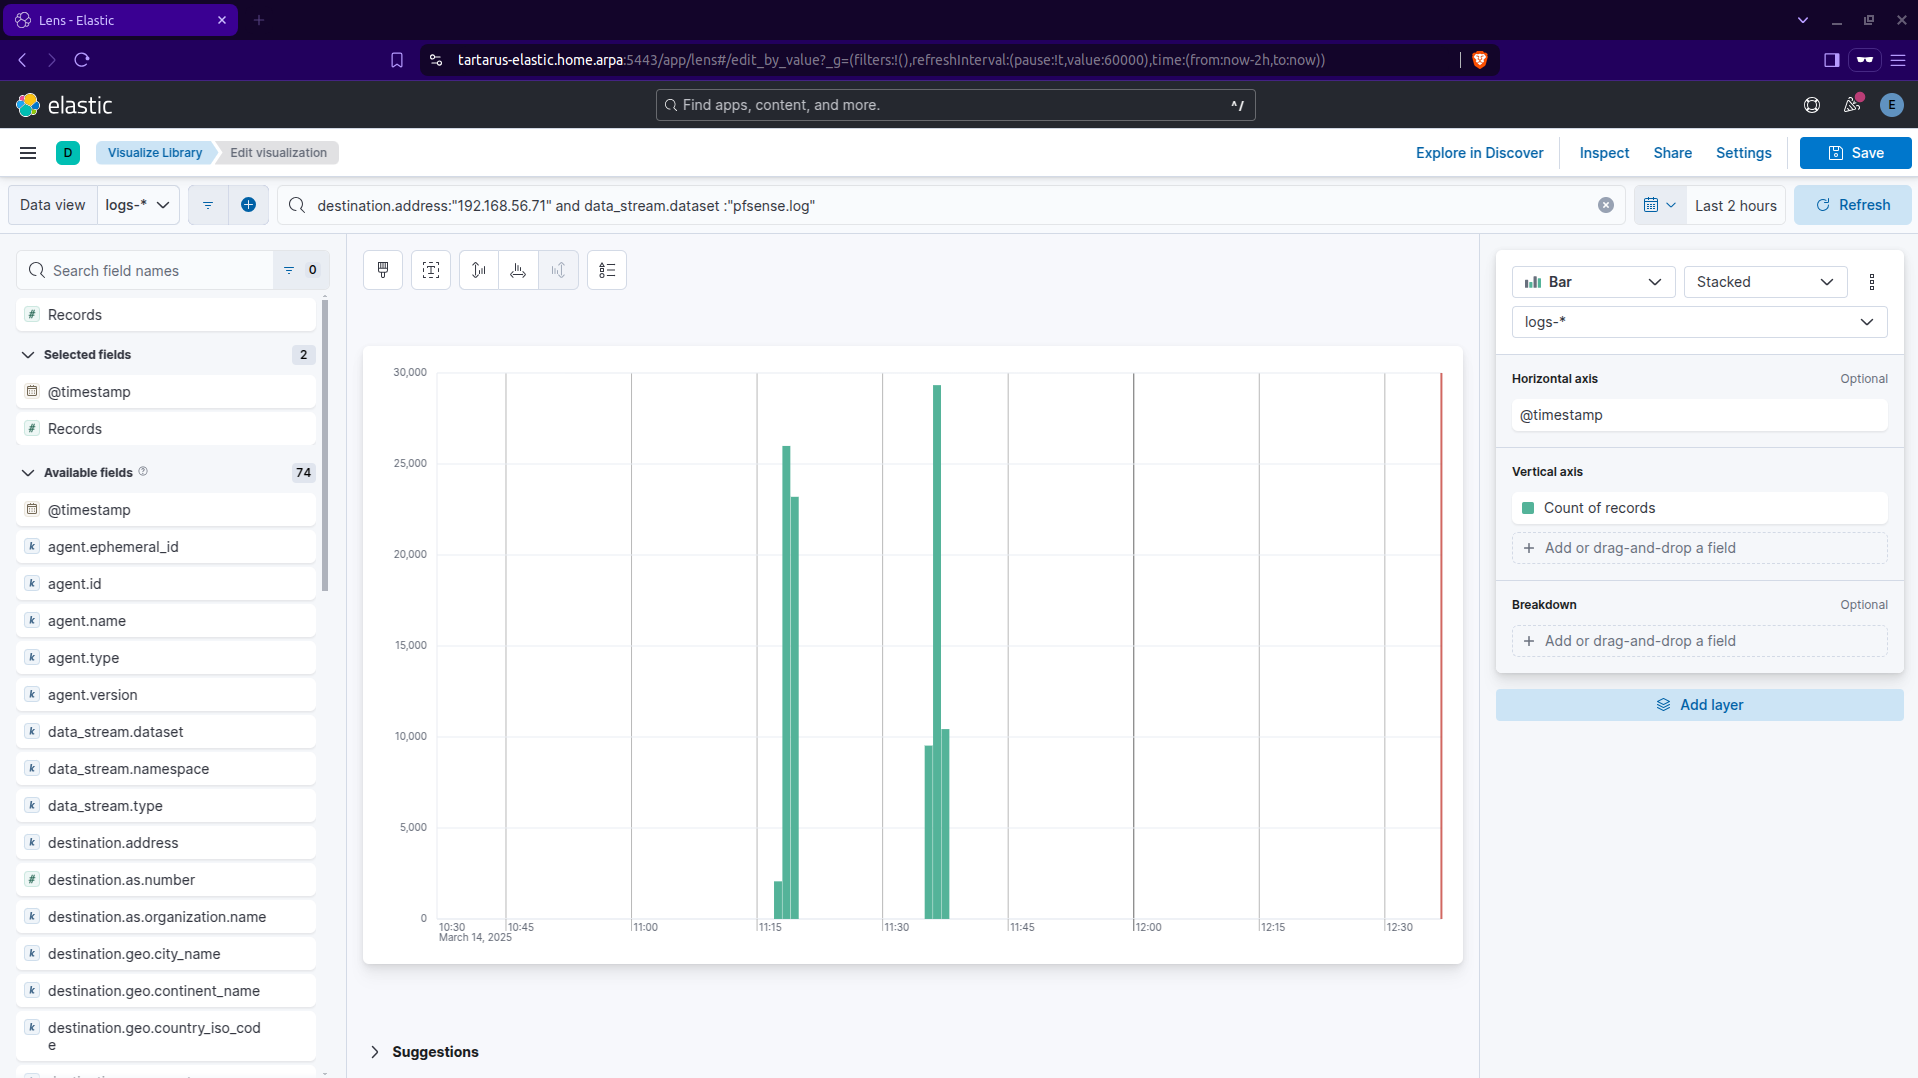Clear the query with the X icon
Image resolution: width=1918 pixels, height=1078 pixels.
pos(1606,205)
